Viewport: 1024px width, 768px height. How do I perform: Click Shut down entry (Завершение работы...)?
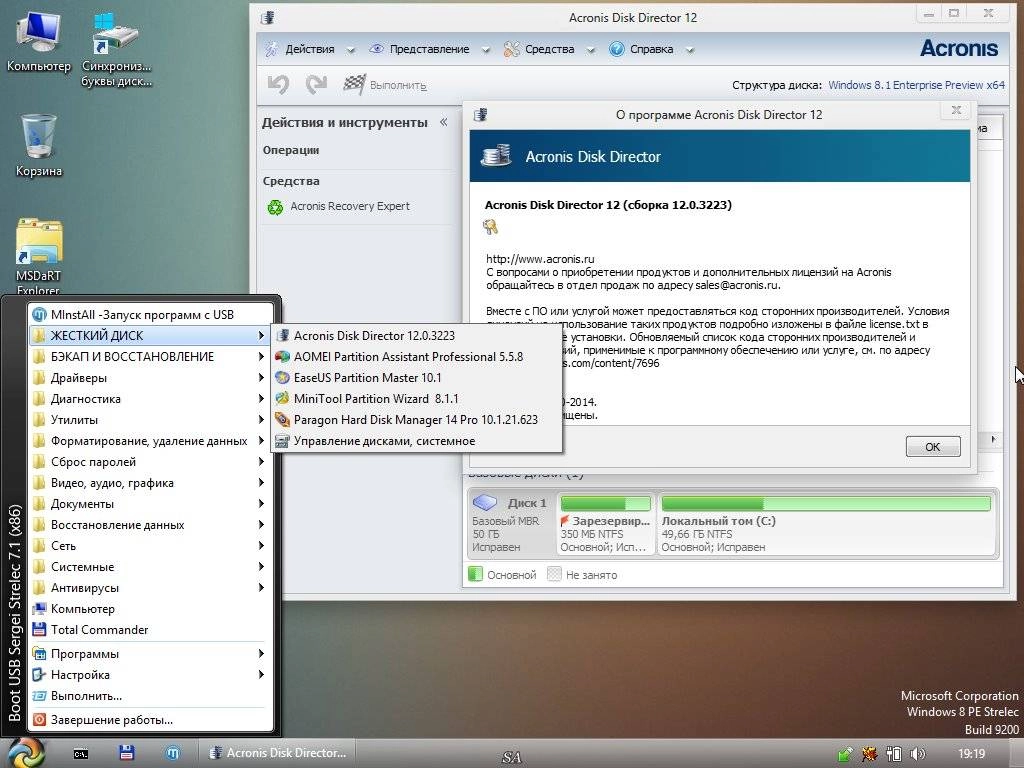coord(150,720)
